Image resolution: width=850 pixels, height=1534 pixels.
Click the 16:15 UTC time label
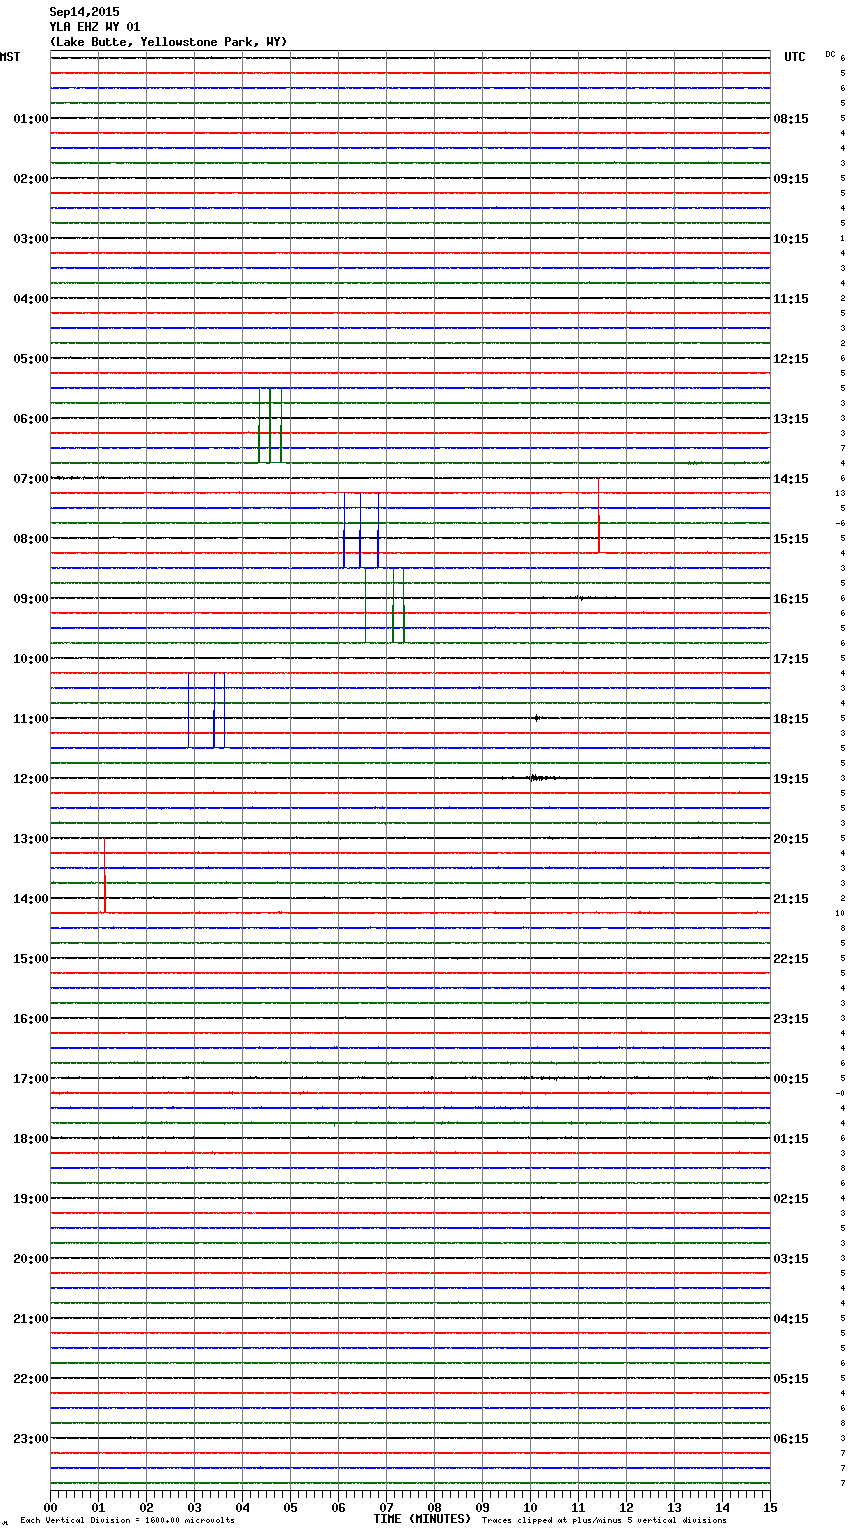791,599
